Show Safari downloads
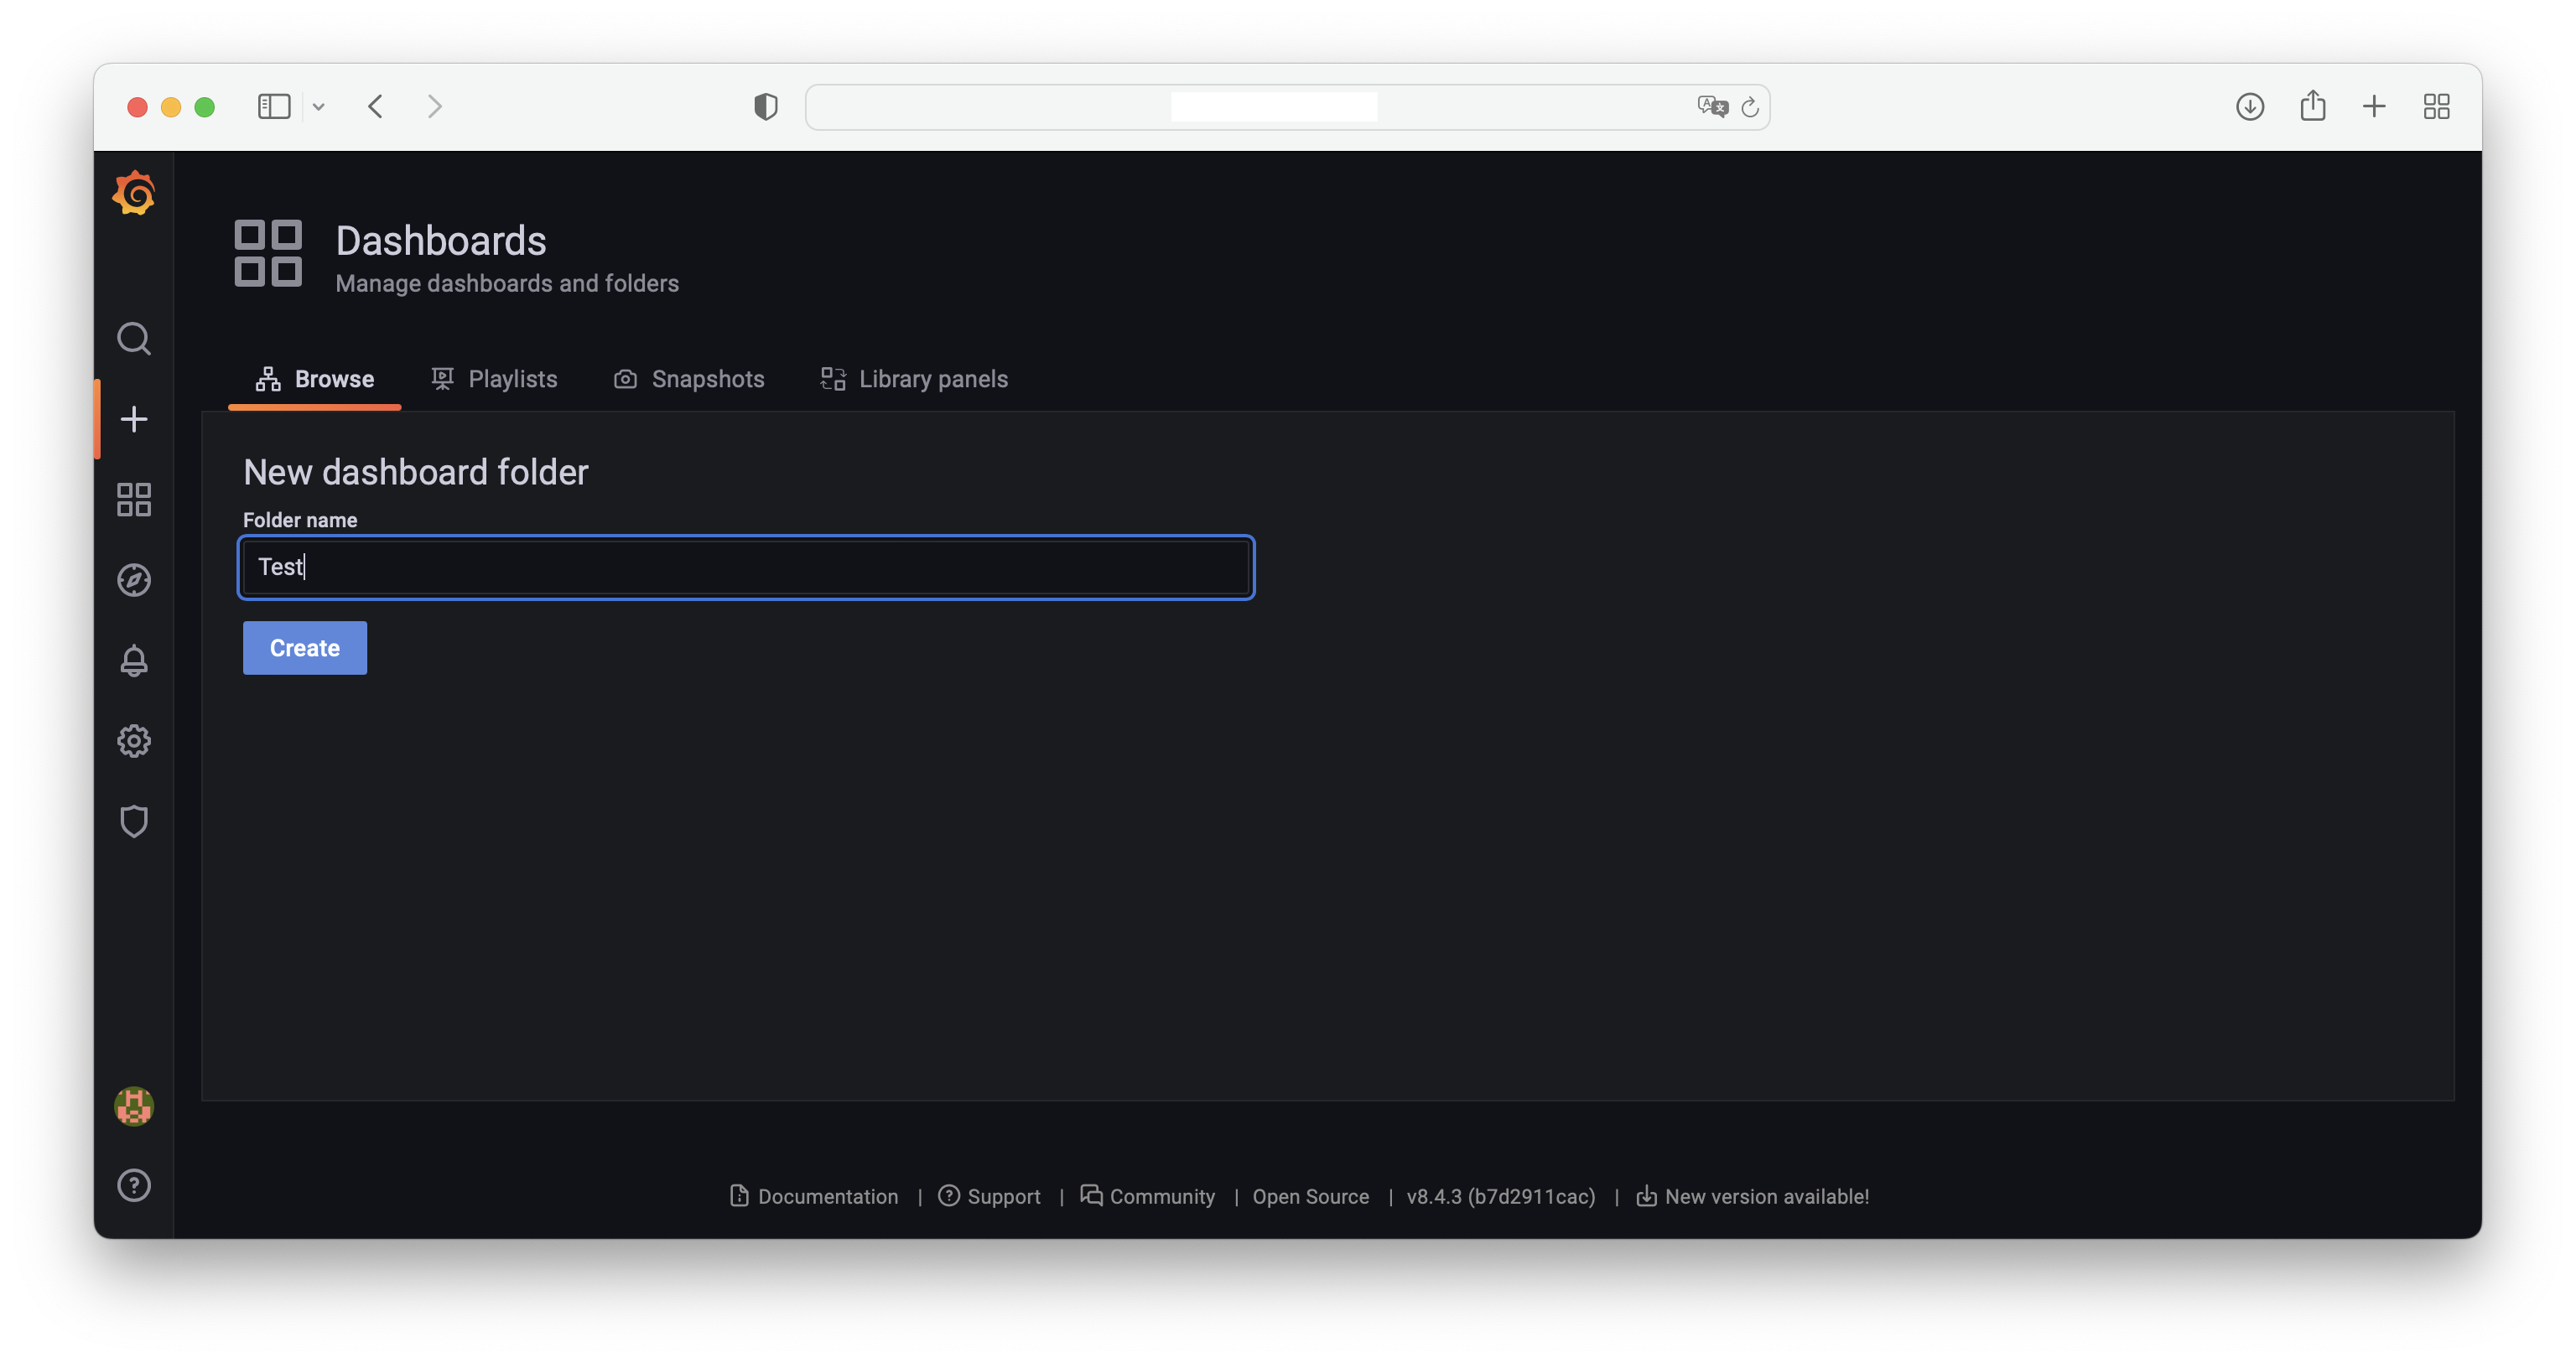Viewport: 2576px width, 1363px height. [2250, 106]
